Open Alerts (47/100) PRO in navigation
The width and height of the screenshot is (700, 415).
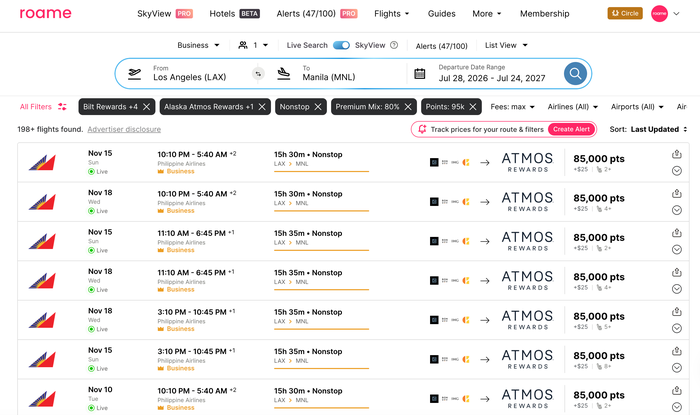(317, 13)
